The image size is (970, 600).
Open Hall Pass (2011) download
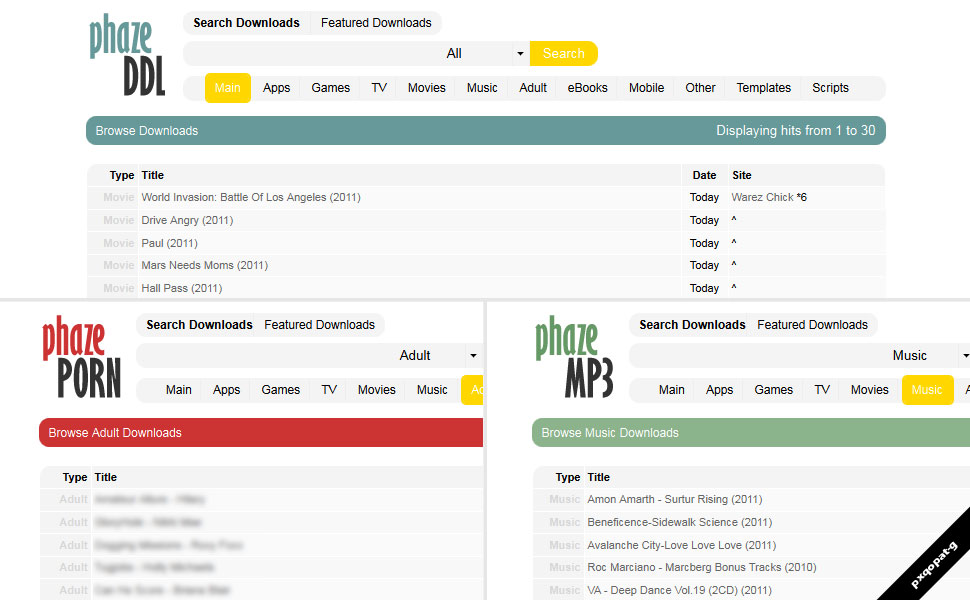point(181,288)
